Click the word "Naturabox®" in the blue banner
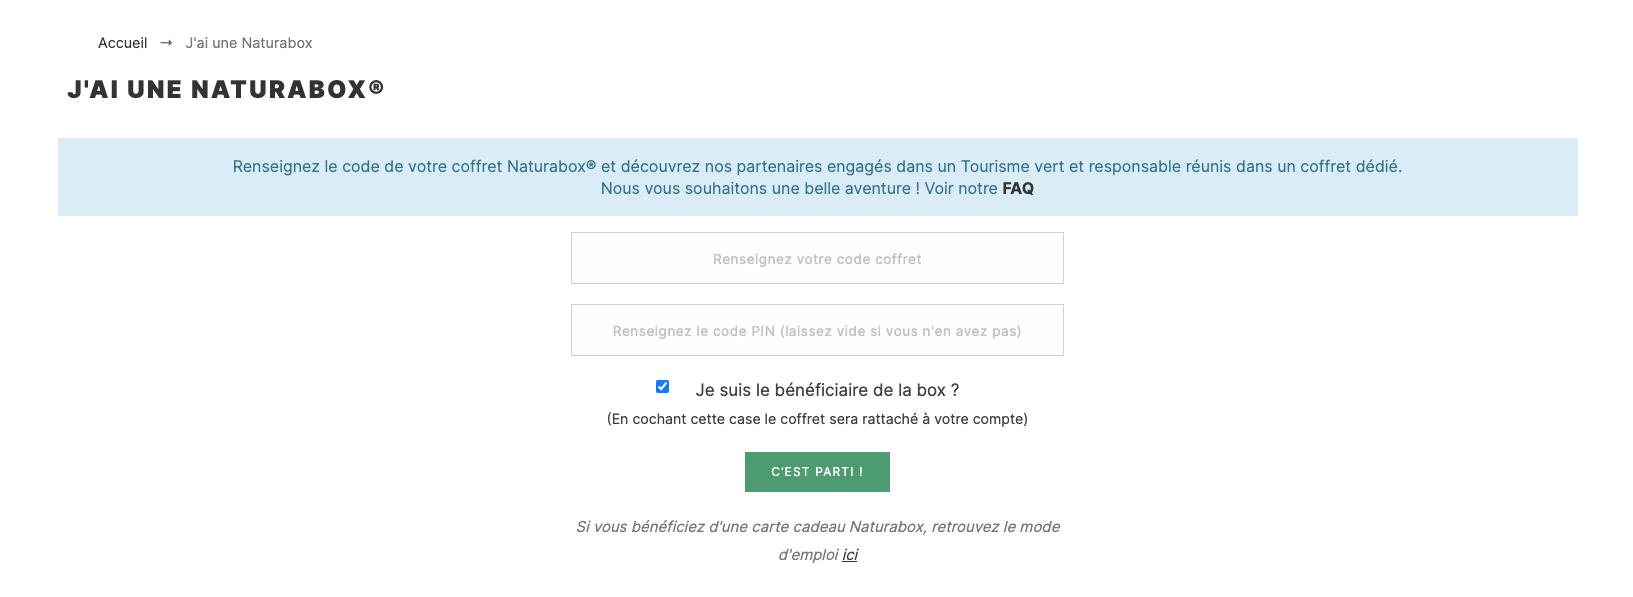This screenshot has height=597, width=1633. (x=552, y=167)
